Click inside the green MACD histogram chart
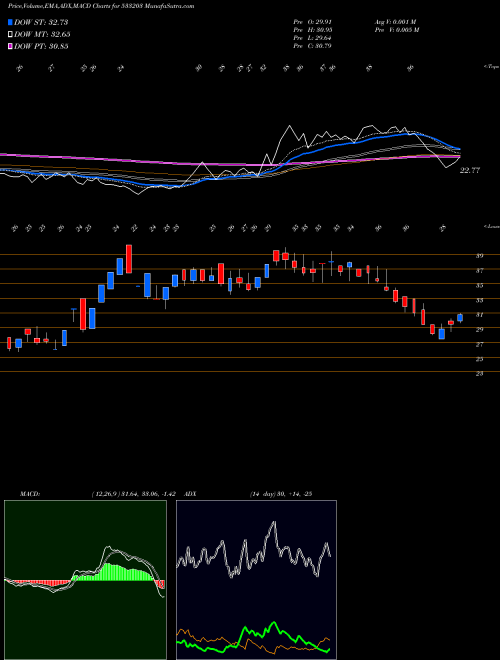Image resolution: width=500 pixels, height=660 pixels. click(x=85, y=580)
